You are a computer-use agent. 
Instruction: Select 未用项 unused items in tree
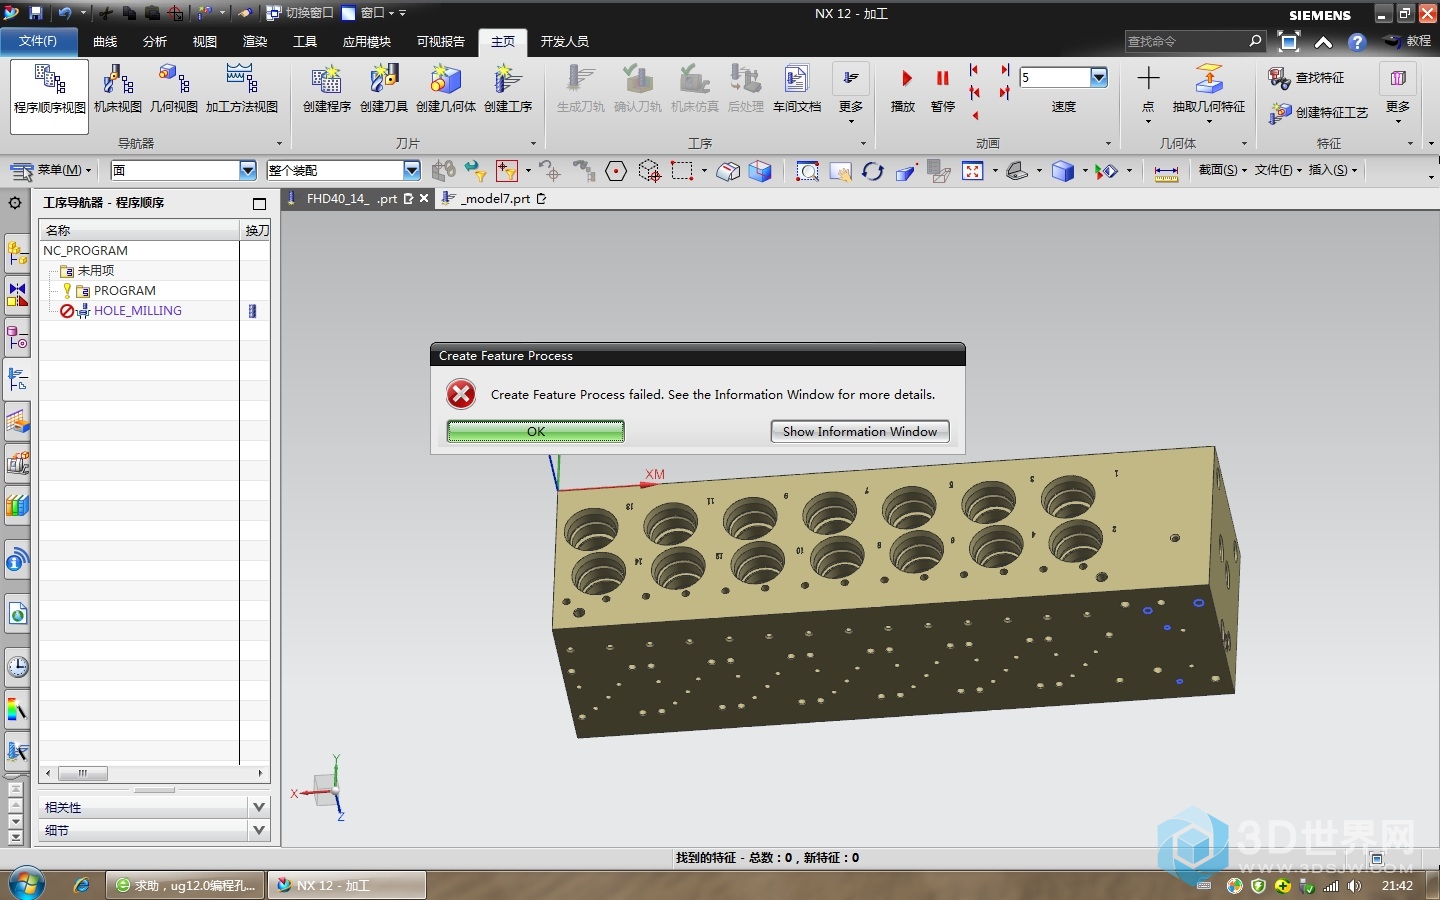click(96, 271)
